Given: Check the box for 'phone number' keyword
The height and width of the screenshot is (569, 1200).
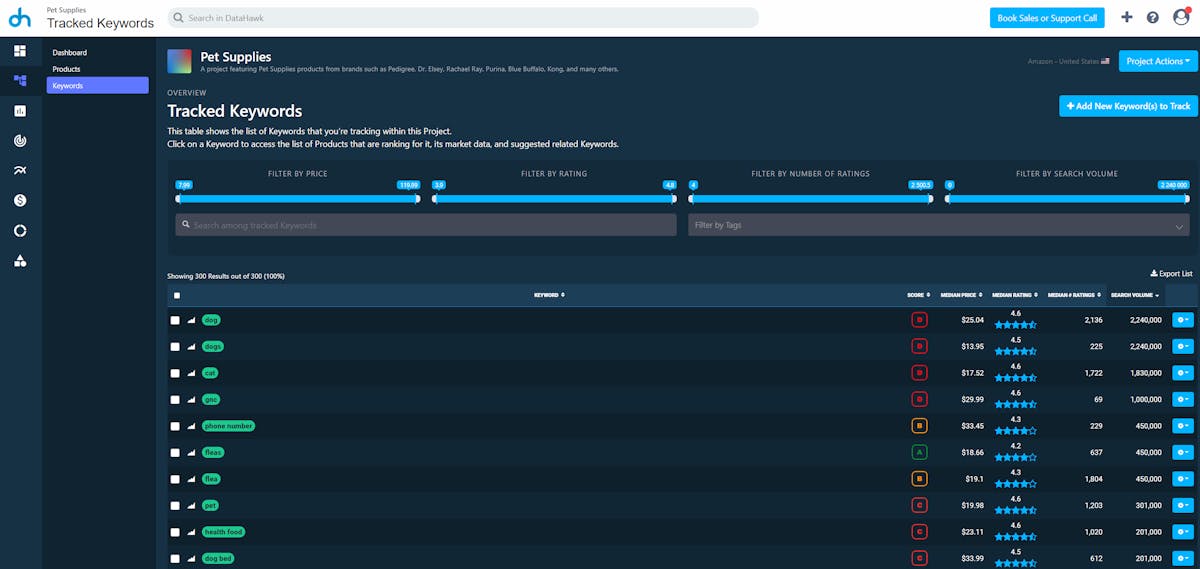Looking at the screenshot, I should (x=175, y=426).
